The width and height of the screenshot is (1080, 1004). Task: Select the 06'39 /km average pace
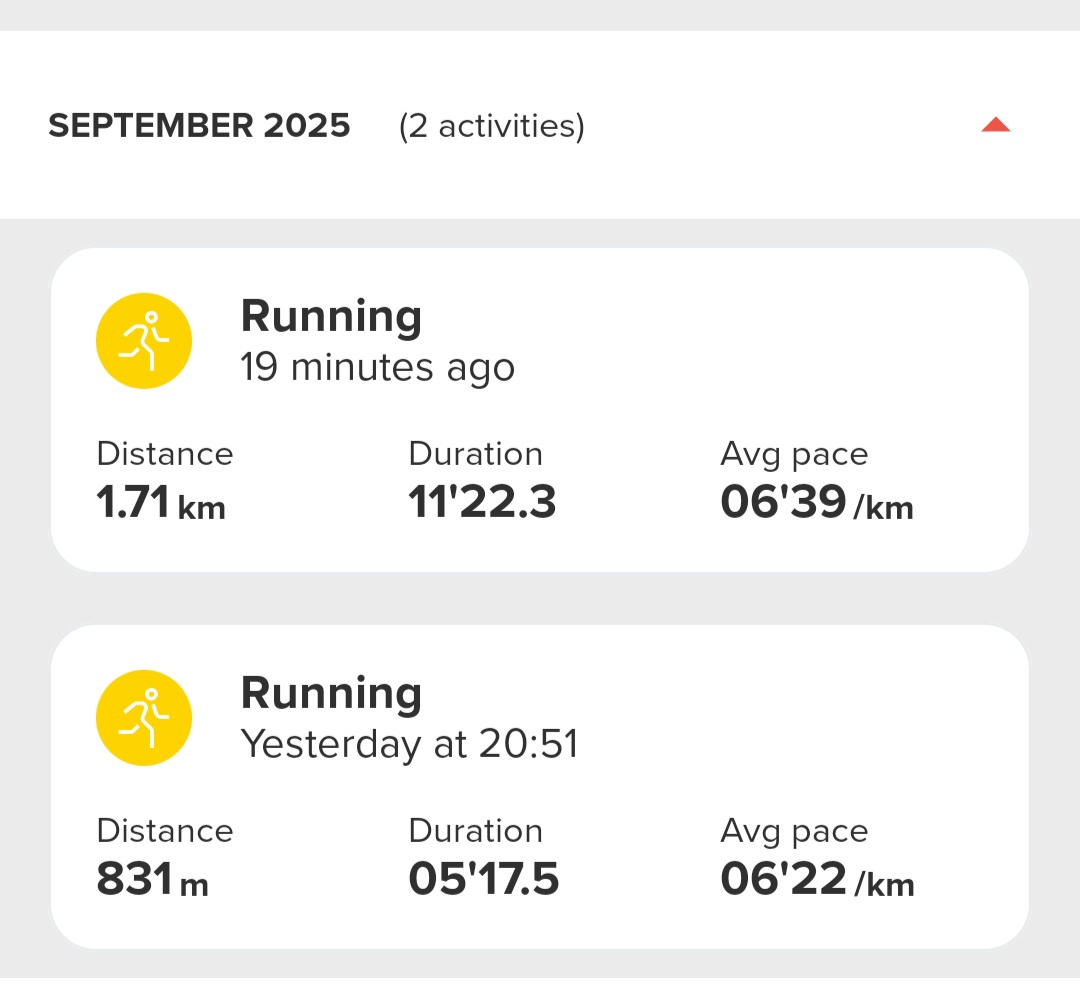[817, 502]
